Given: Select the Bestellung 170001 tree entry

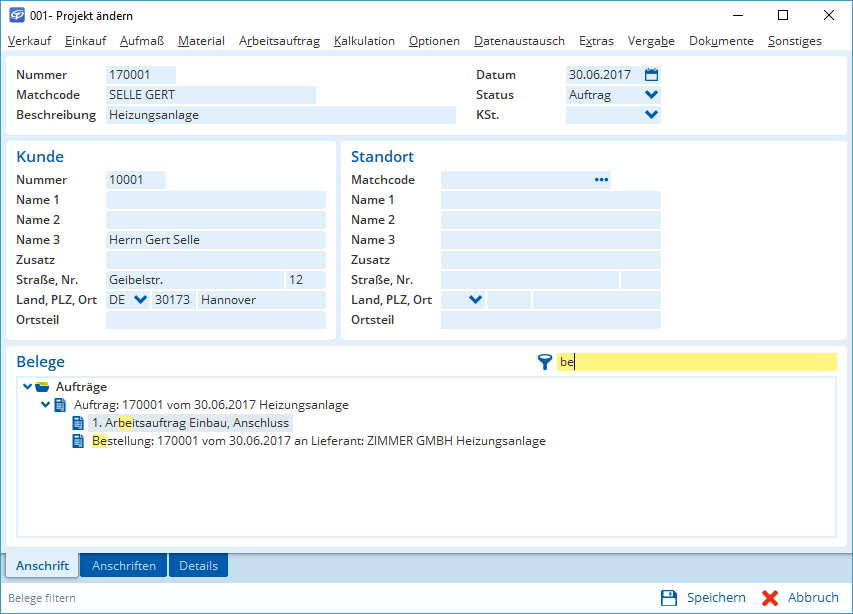Looking at the screenshot, I should click(x=318, y=441).
